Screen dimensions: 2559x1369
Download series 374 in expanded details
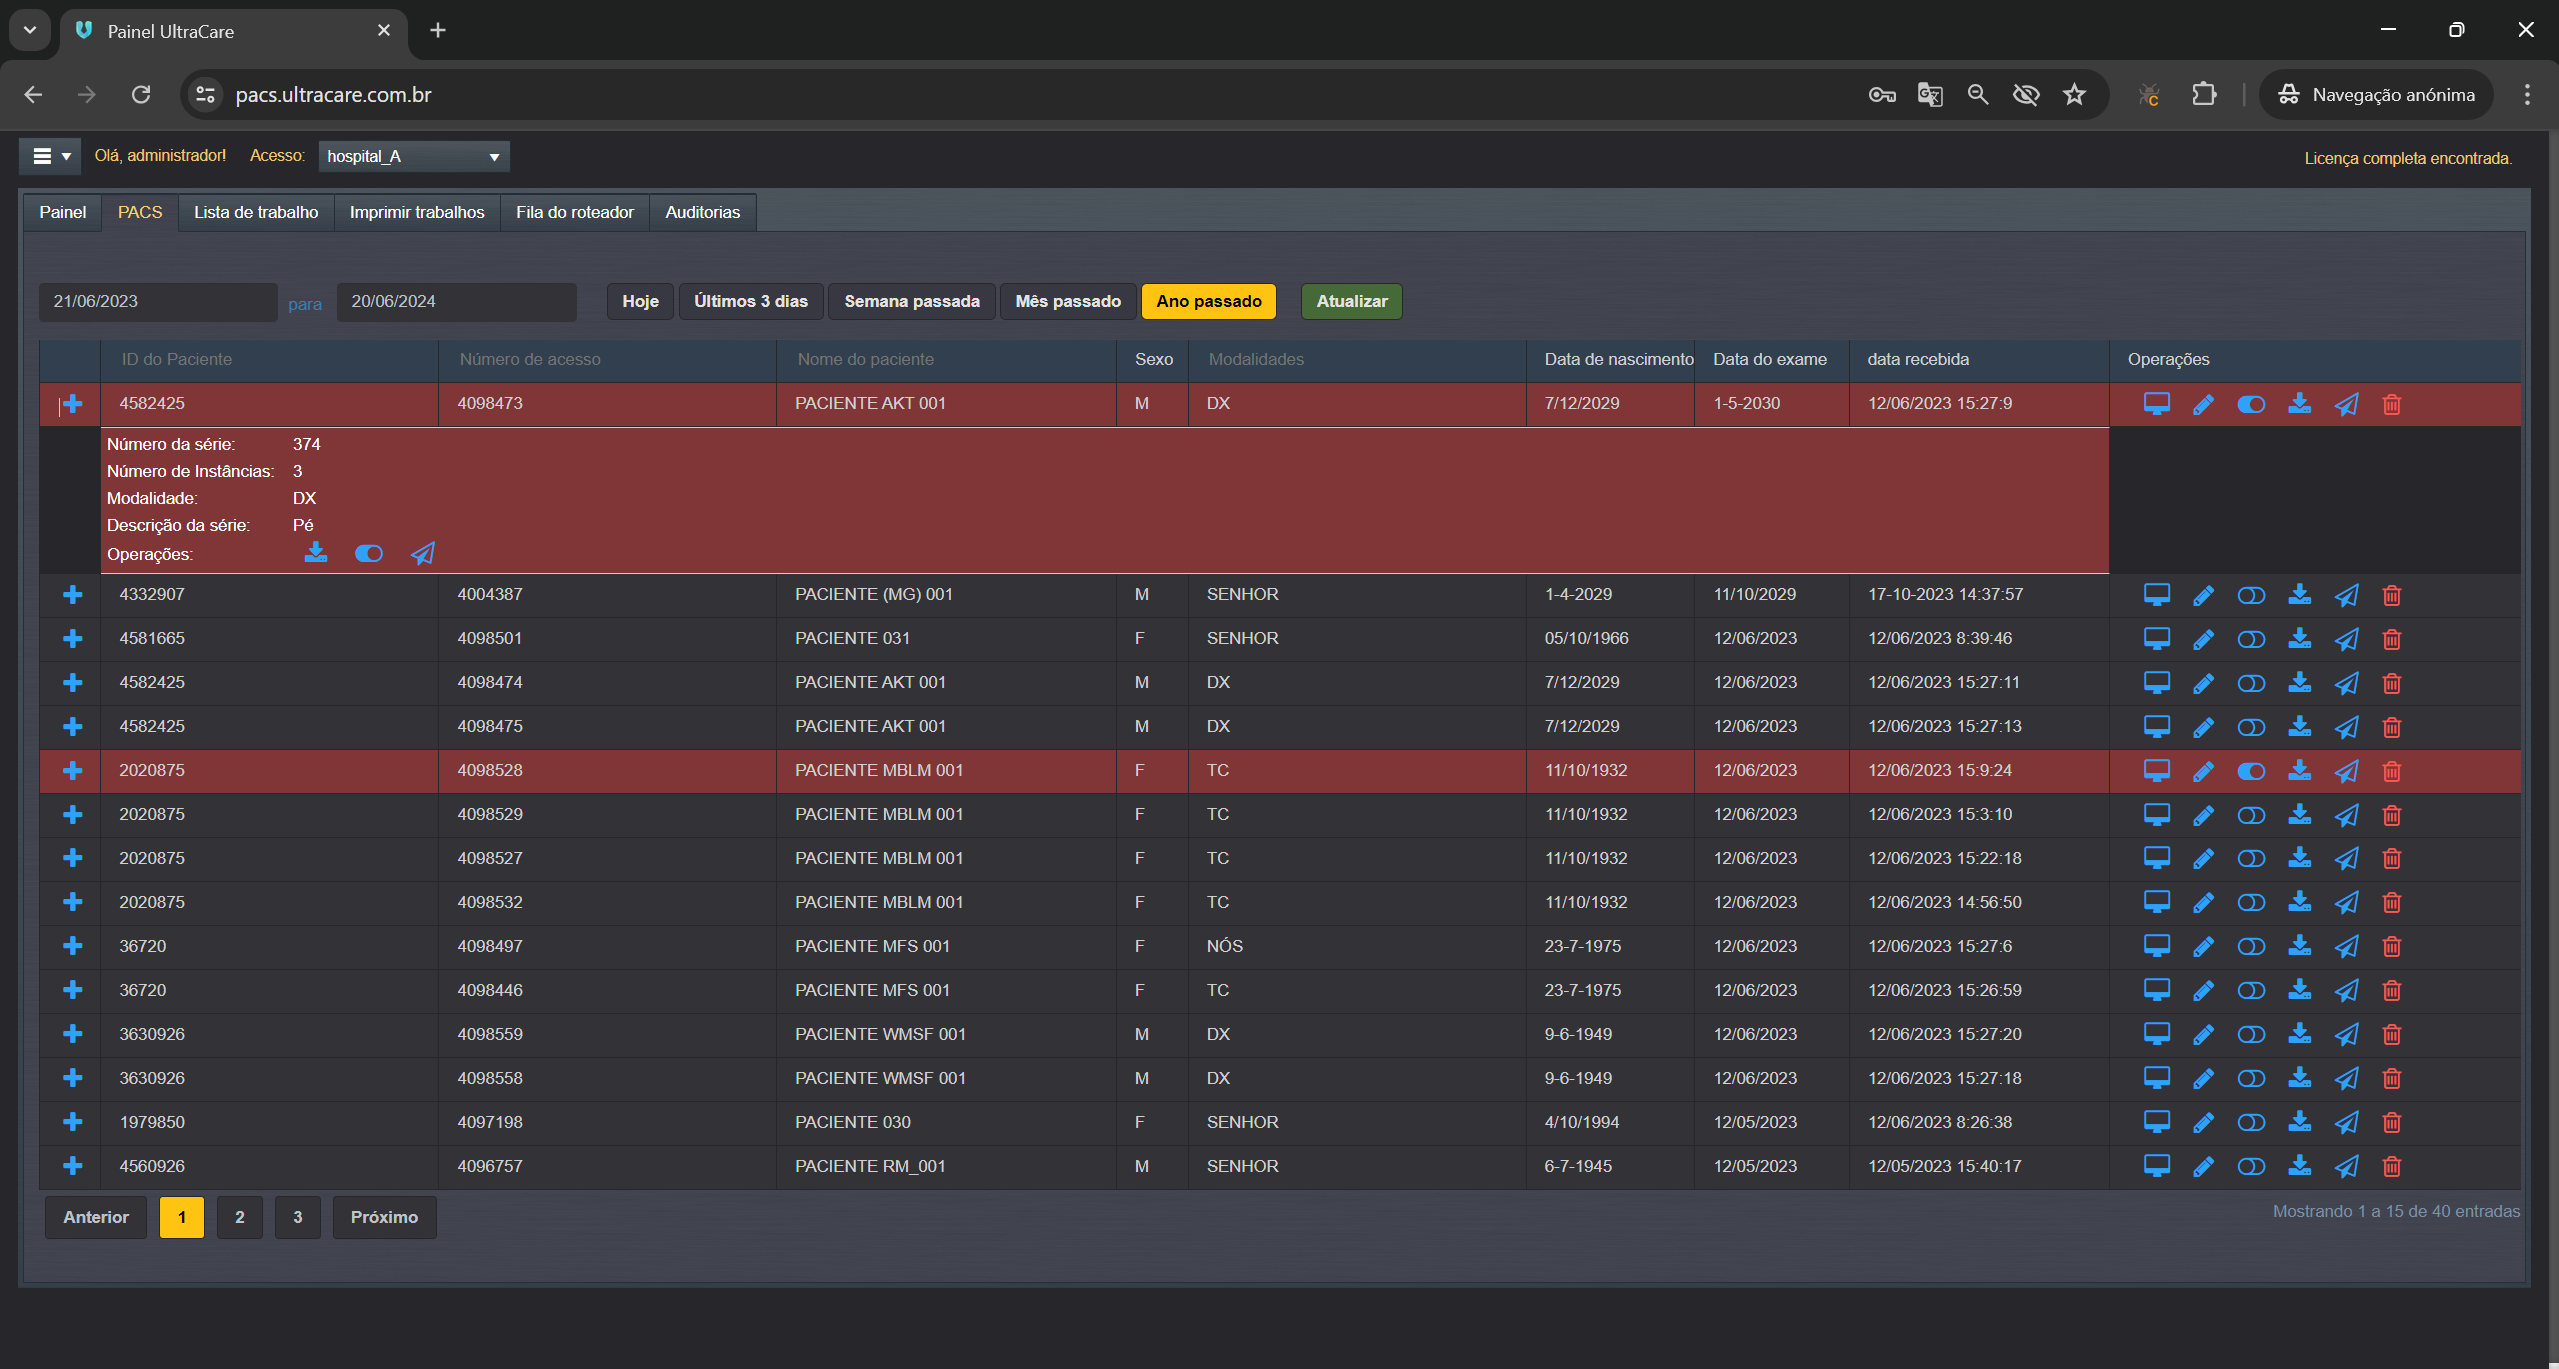315,553
